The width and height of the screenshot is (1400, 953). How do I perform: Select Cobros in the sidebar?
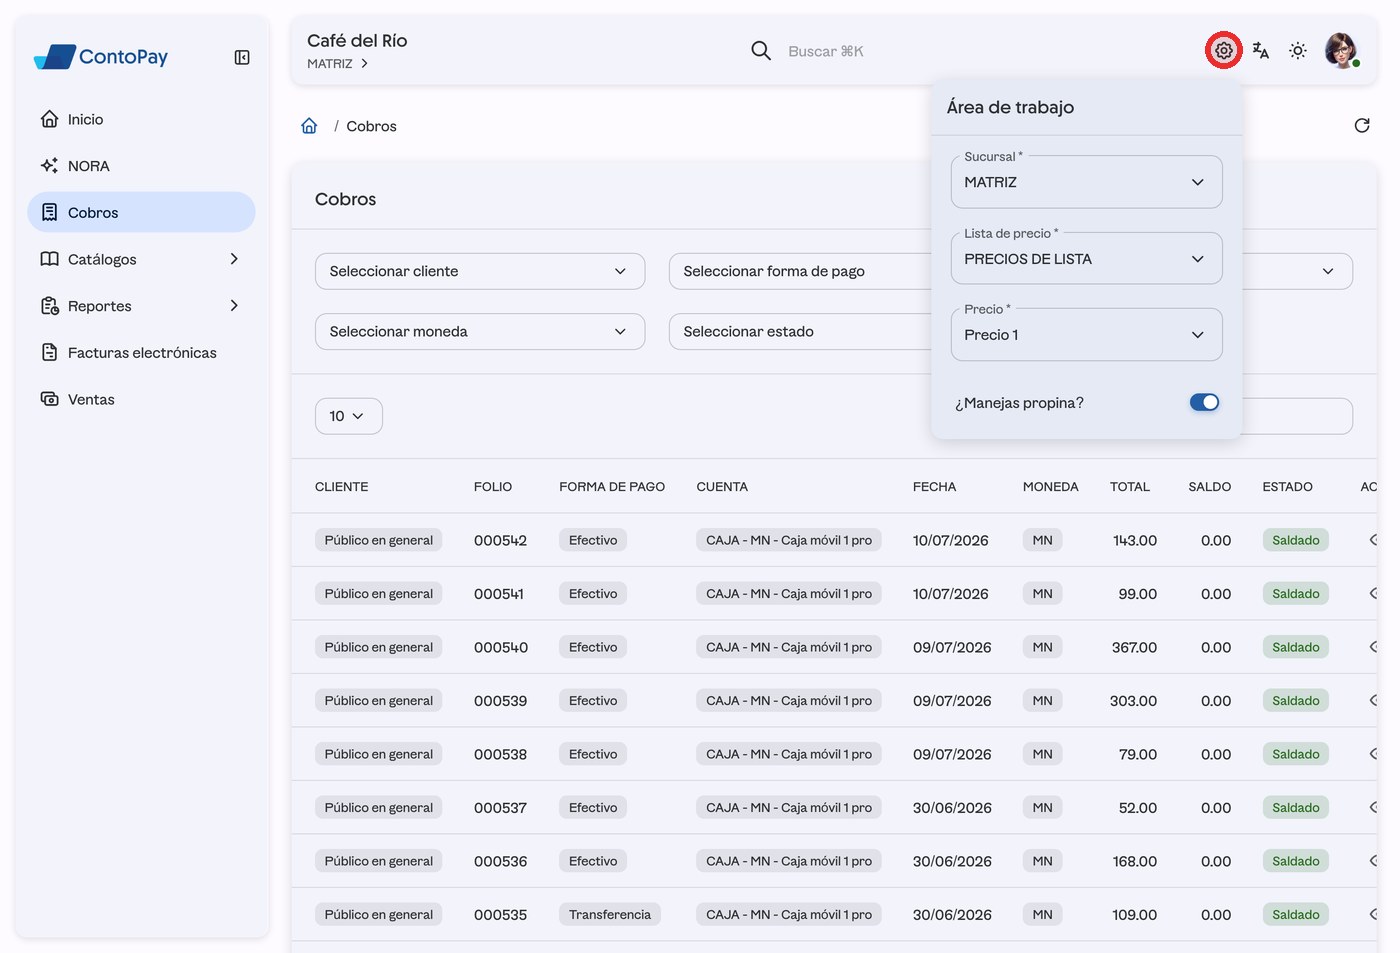pos(142,212)
